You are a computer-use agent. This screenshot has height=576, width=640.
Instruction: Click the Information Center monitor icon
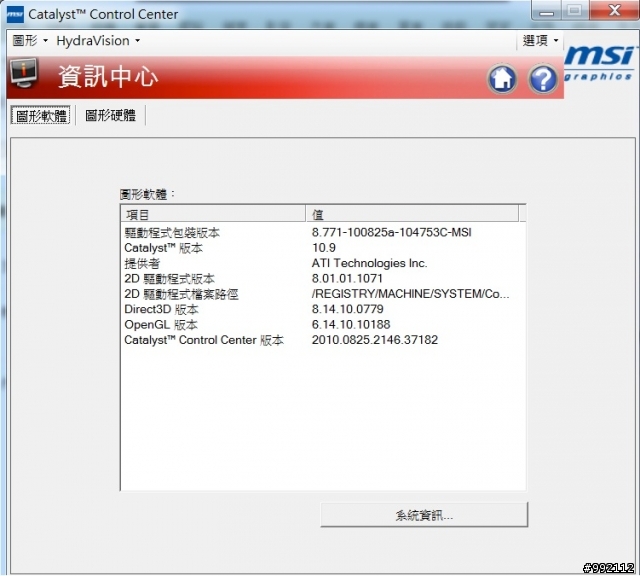[24, 73]
